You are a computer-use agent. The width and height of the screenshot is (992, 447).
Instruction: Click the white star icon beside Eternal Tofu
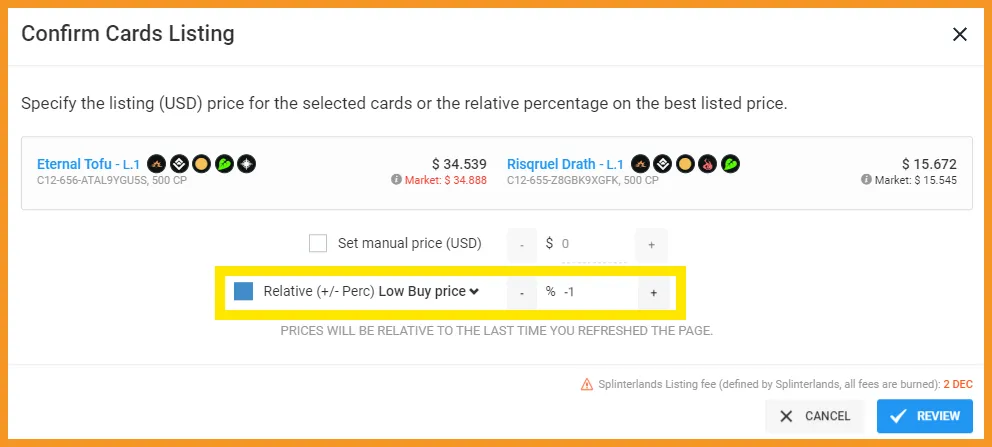coord(247,164)
